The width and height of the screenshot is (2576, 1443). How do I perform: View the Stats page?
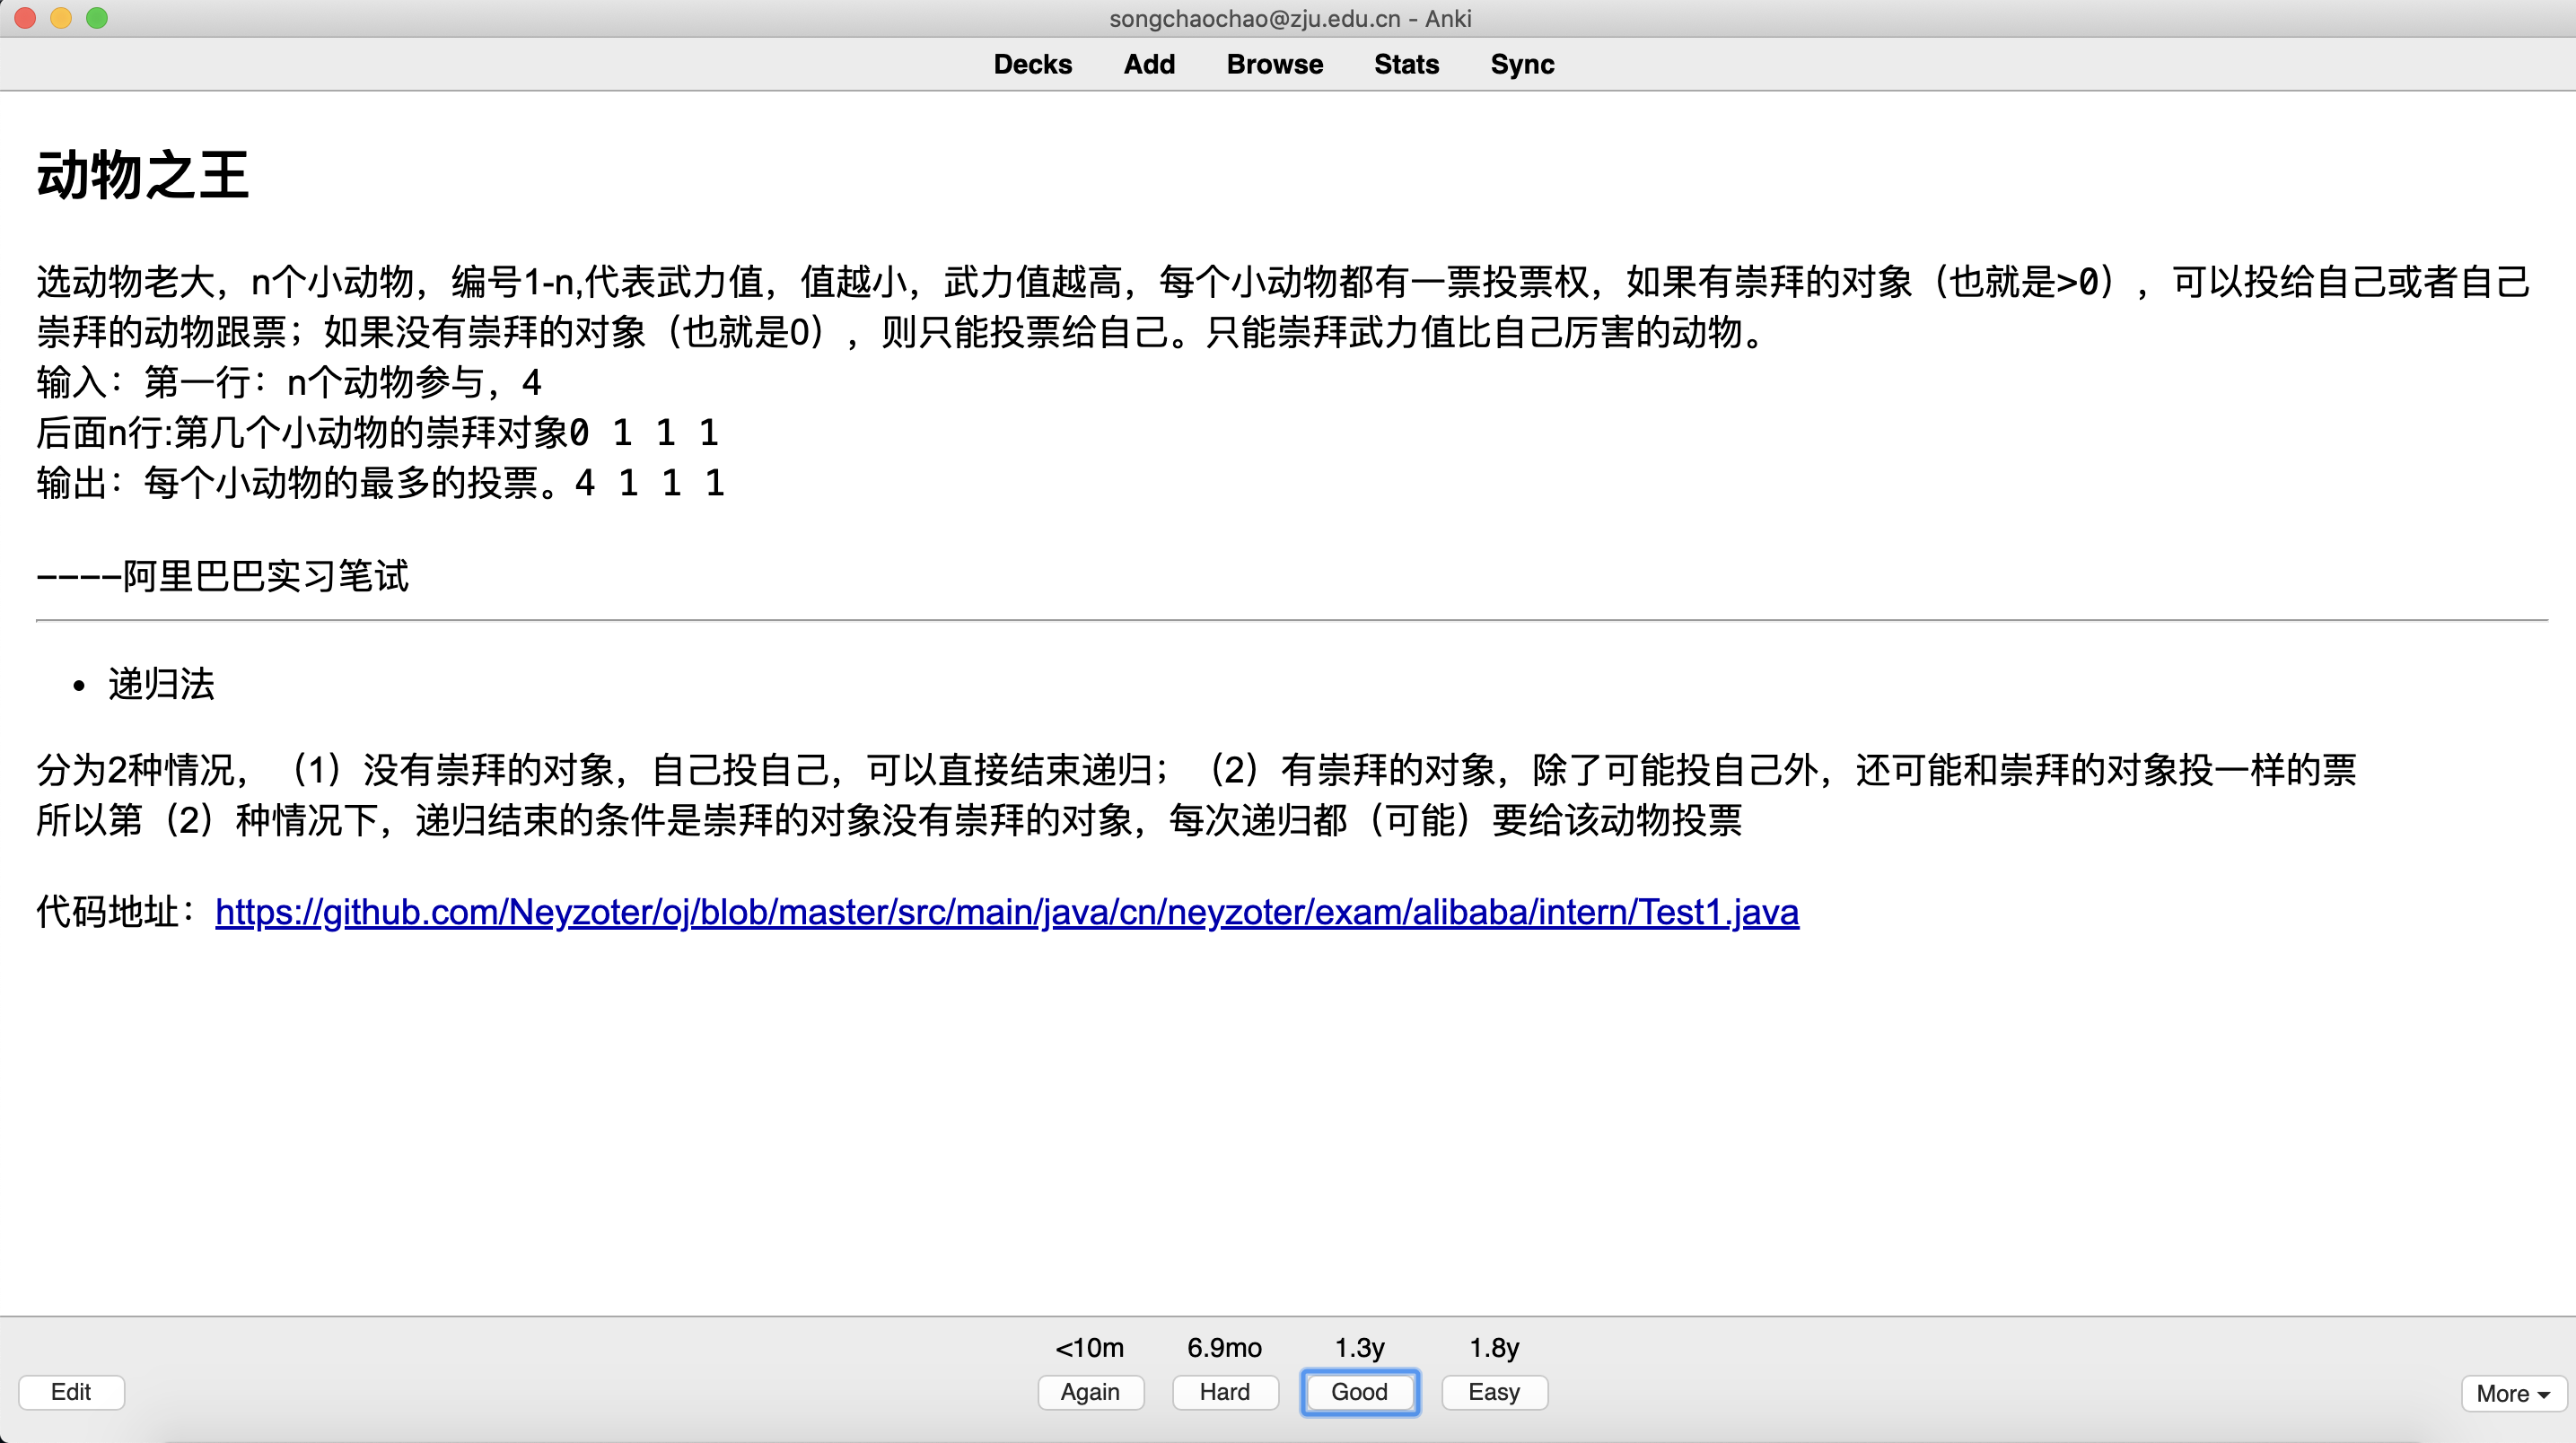click(1406, 64)
